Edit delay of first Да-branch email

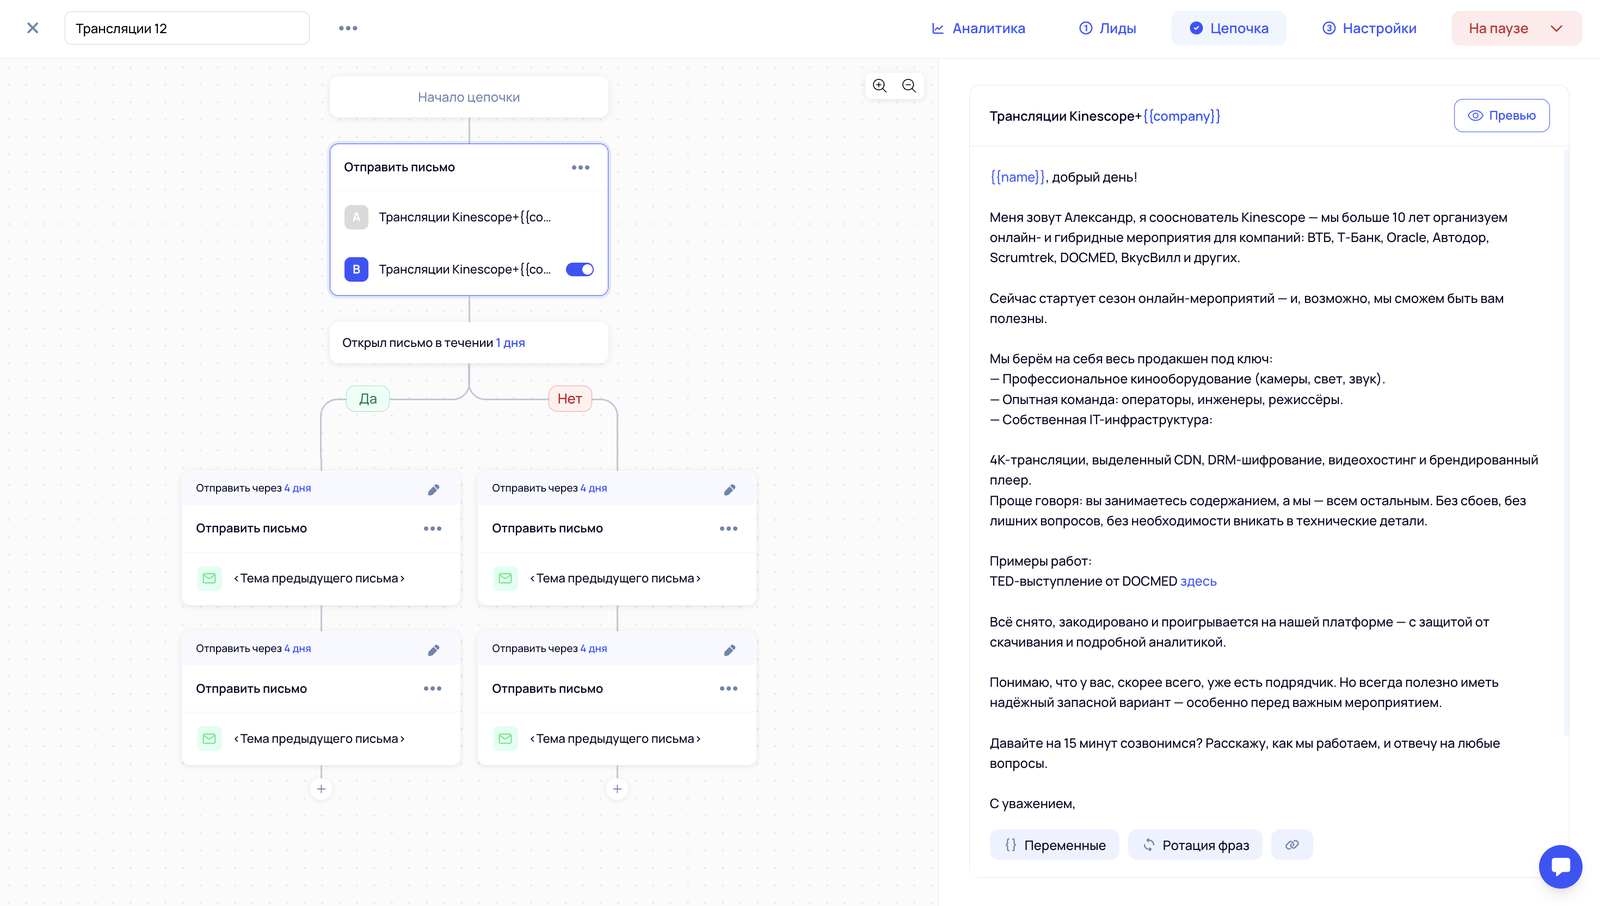(434, 490)
